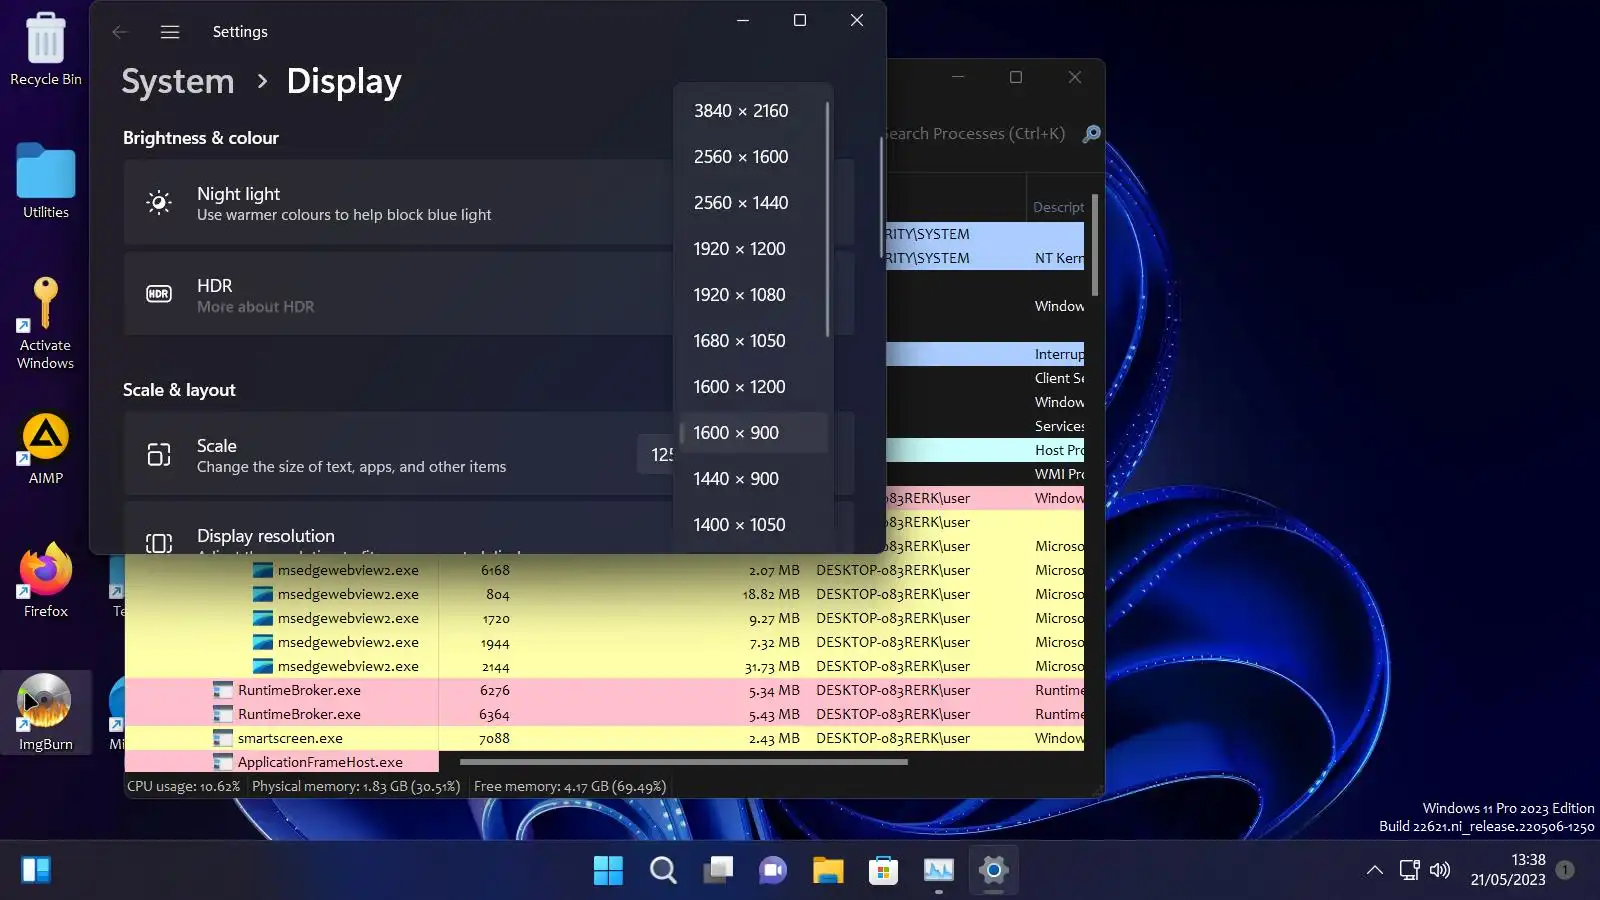Image resolution: width=1600 pixels, height=900 pixels.
Task: Click the Free memory status bar entry
Action: coord(570,786)
